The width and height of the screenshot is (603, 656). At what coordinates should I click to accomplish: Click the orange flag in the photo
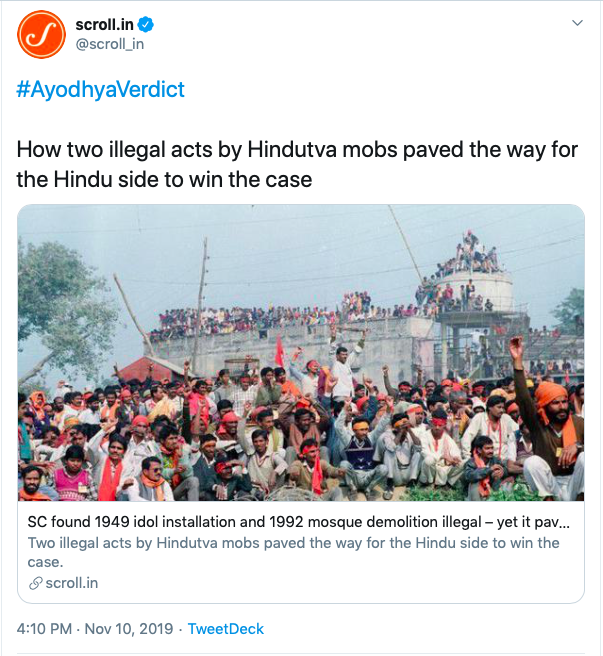click(x=279, y=352)
